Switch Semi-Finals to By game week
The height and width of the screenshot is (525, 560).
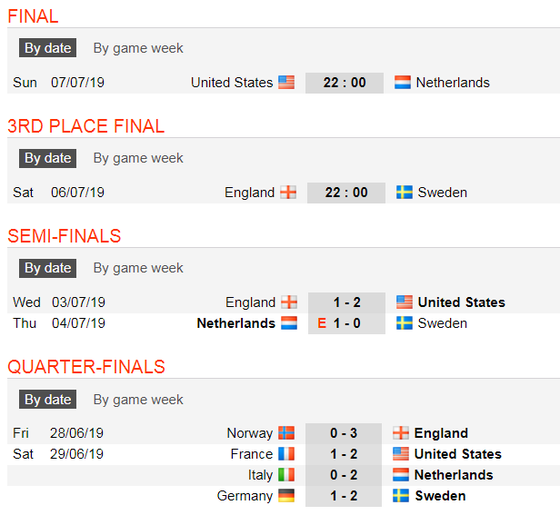pos(138,268)
